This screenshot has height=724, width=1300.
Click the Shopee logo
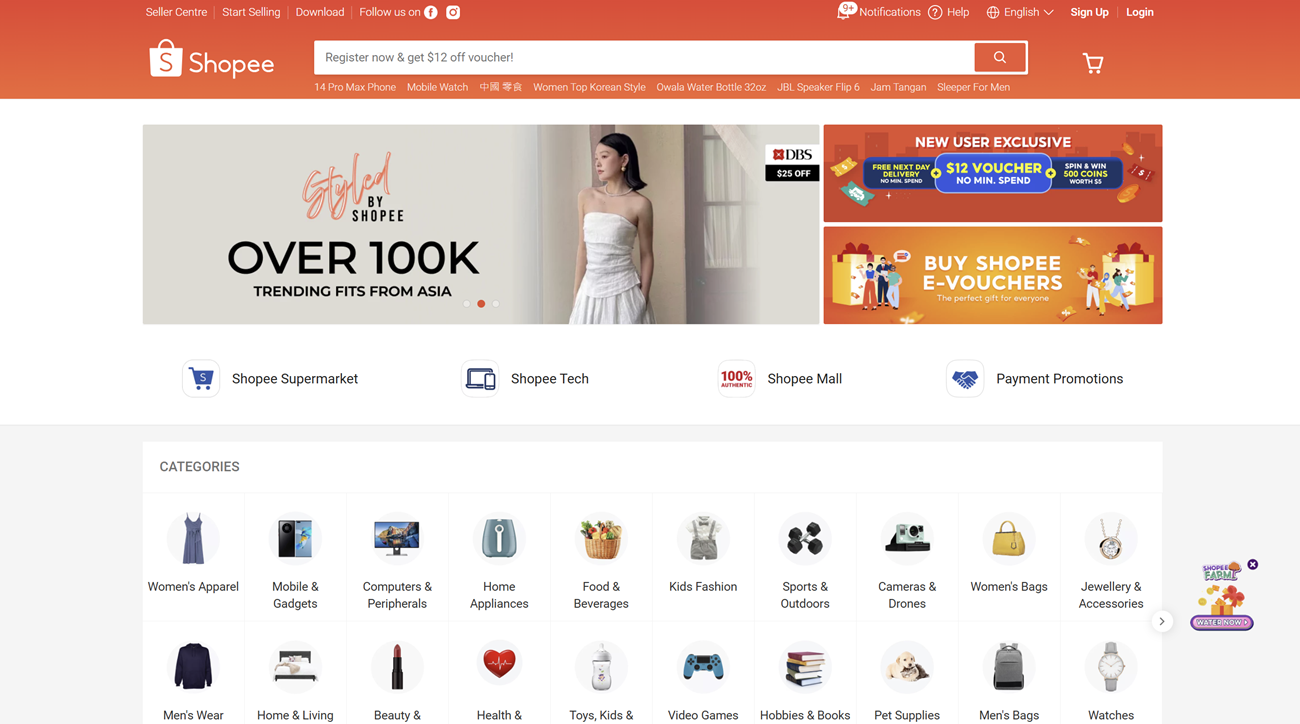(x=212, y=60)
